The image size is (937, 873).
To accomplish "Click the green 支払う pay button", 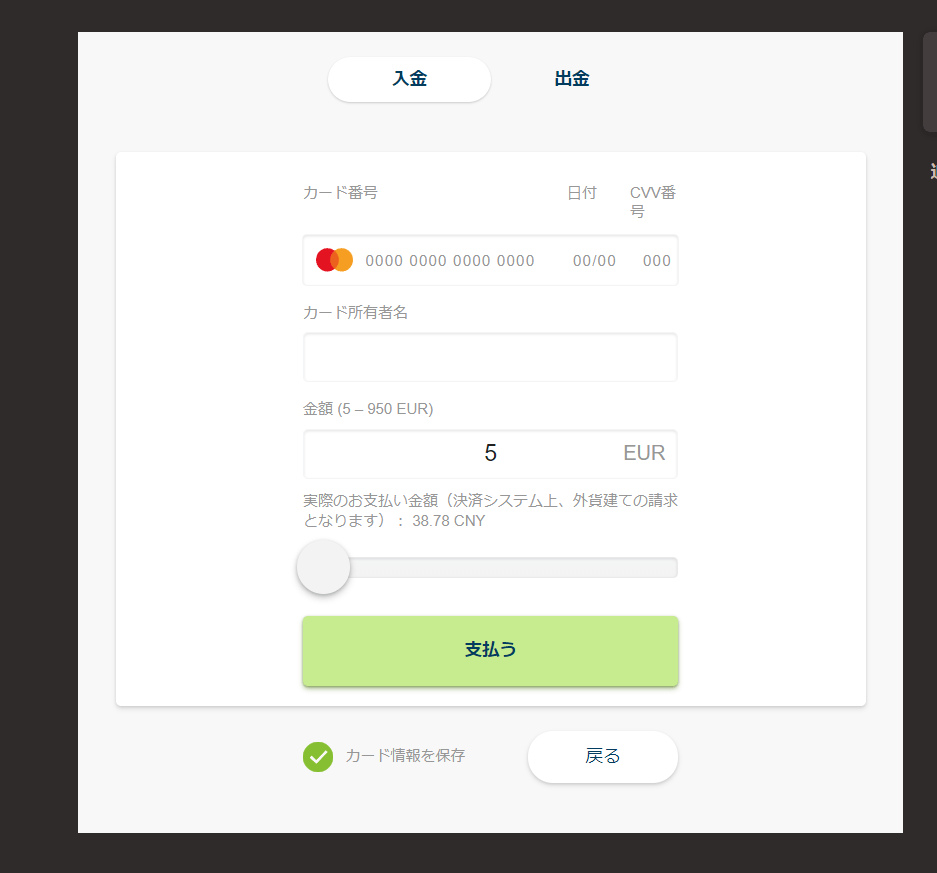I will tap(490, 651).
